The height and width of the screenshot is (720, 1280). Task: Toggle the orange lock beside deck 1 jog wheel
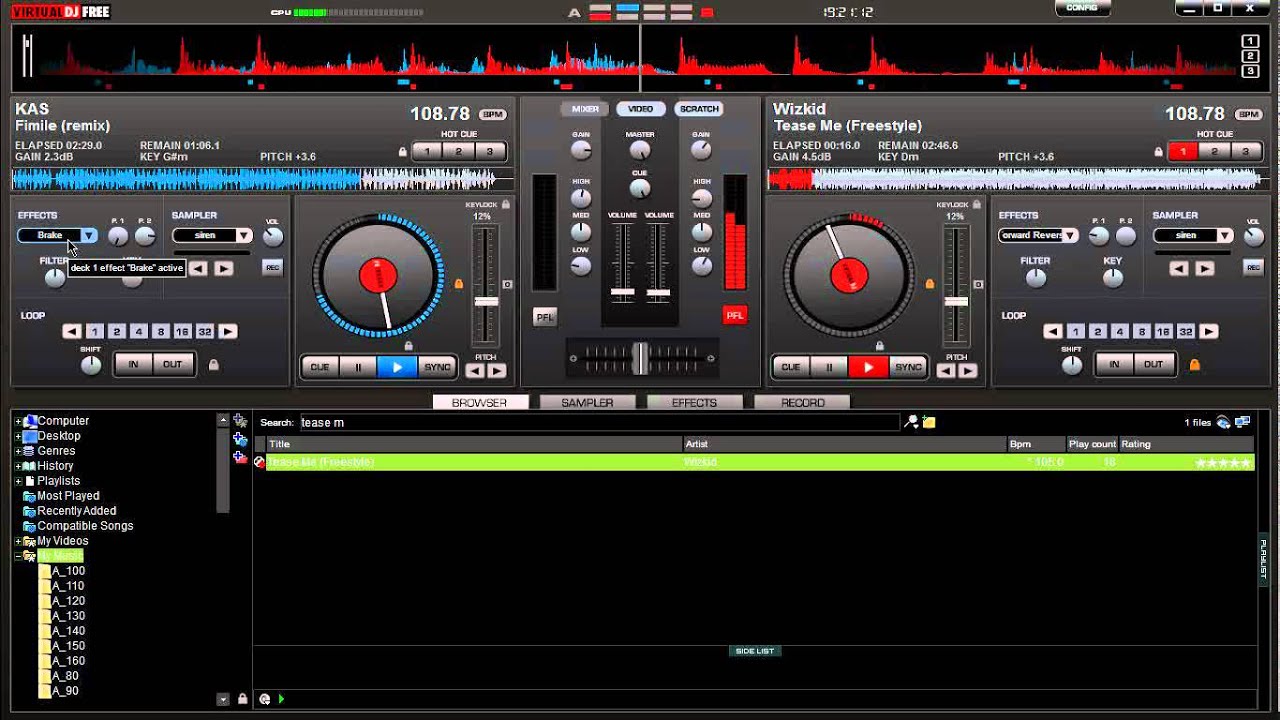pyautogui.click(x=459, y=284)
